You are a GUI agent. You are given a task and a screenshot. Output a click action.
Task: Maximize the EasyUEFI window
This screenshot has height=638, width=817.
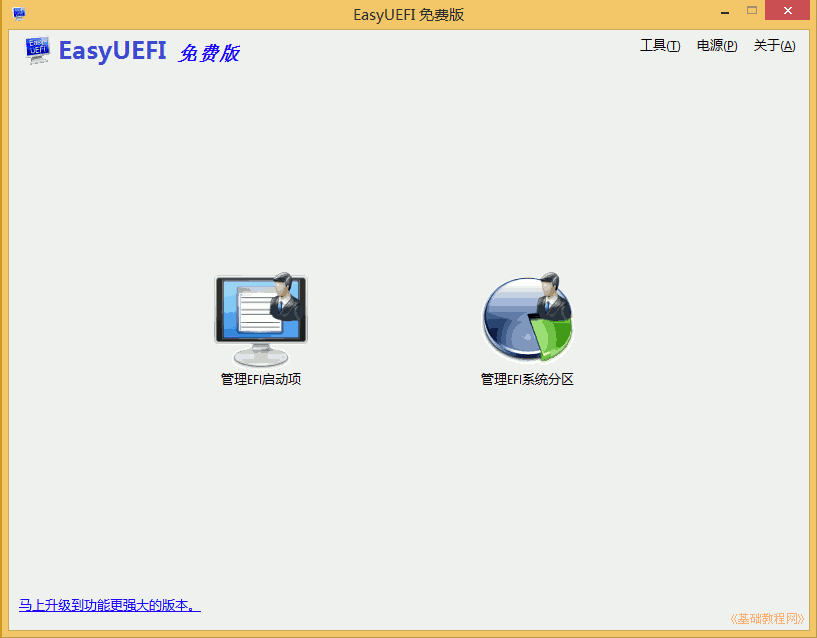click(751, 12)
